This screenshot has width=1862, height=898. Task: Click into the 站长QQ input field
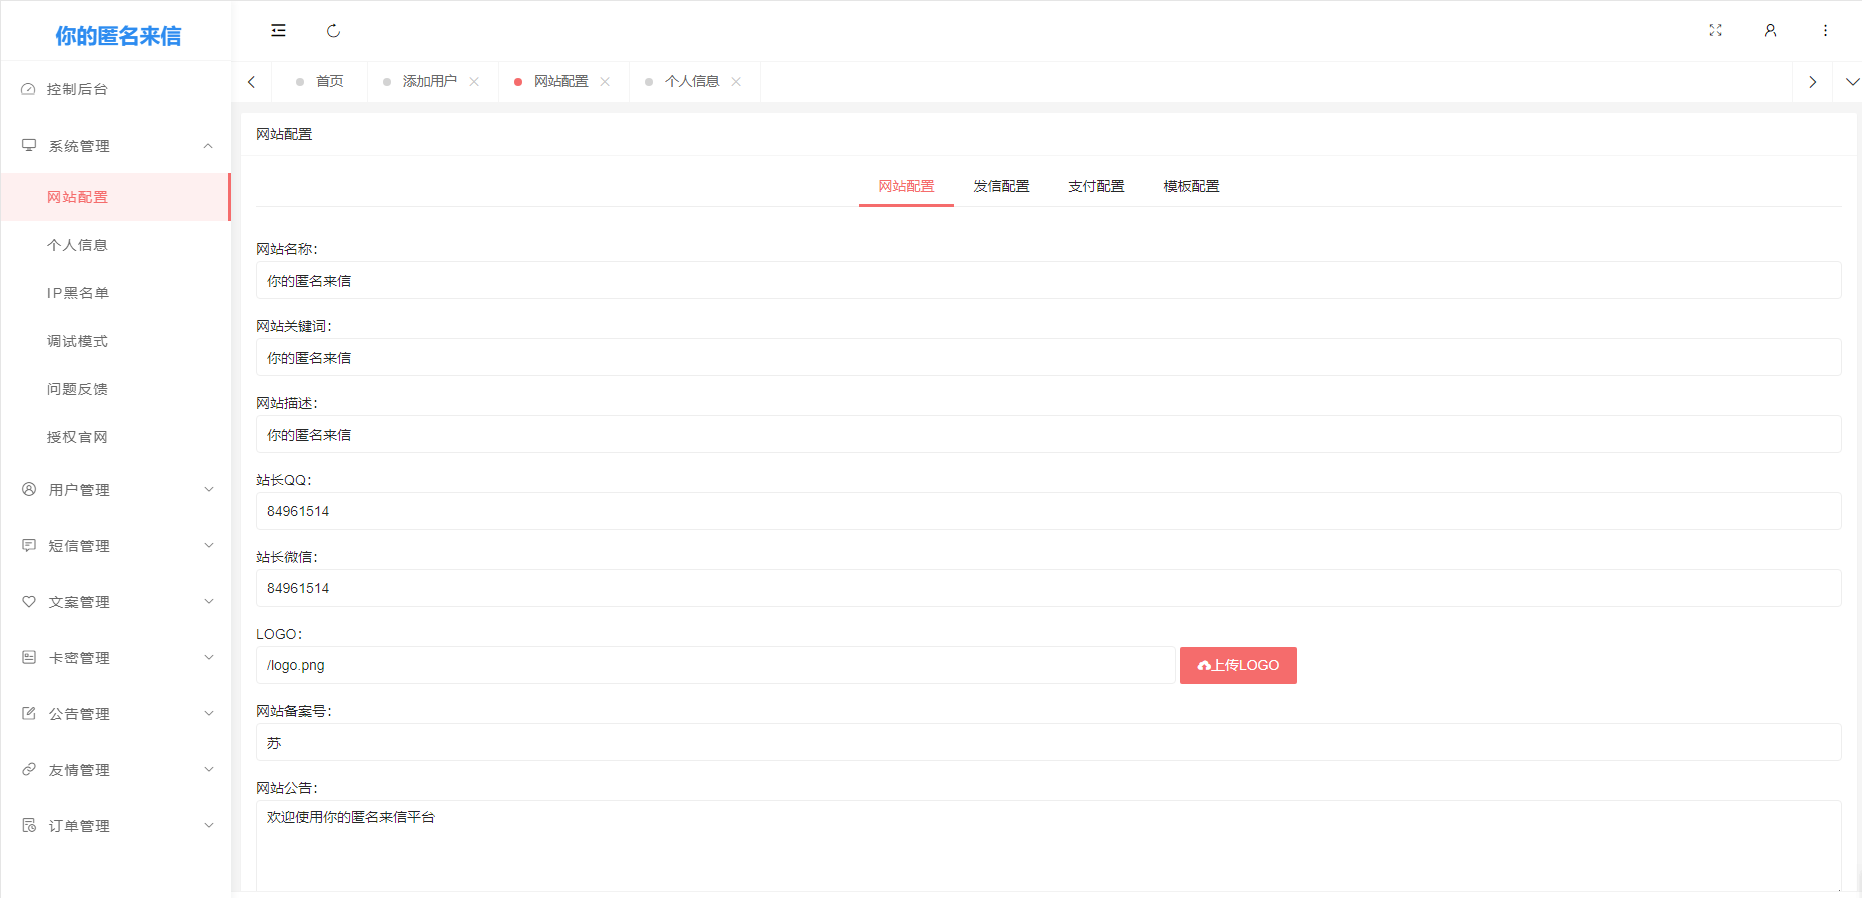[1048, 511]
